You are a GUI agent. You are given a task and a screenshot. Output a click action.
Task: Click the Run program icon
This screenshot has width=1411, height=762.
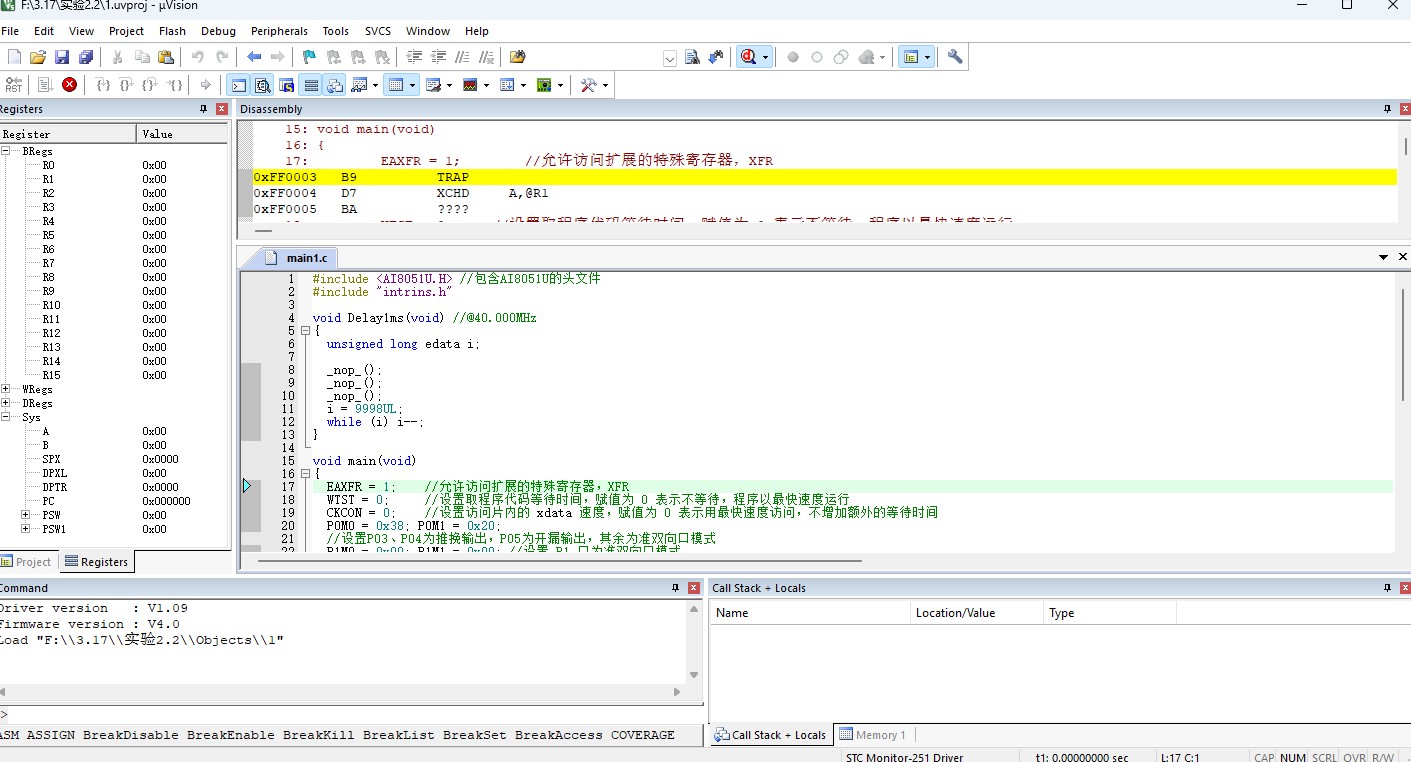pos(45,85)
